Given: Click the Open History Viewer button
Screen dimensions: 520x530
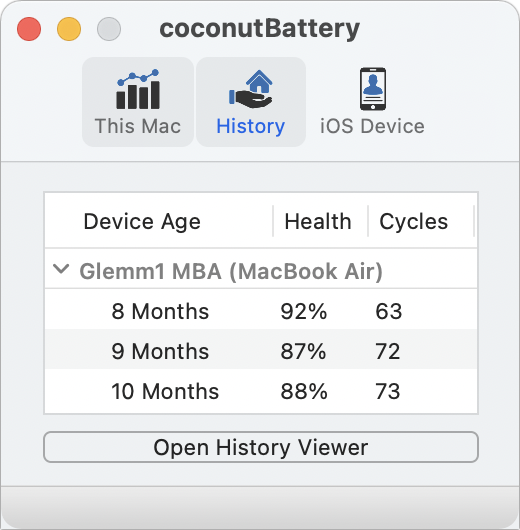Looking at the screenshot, I should (x=261, y=447).
